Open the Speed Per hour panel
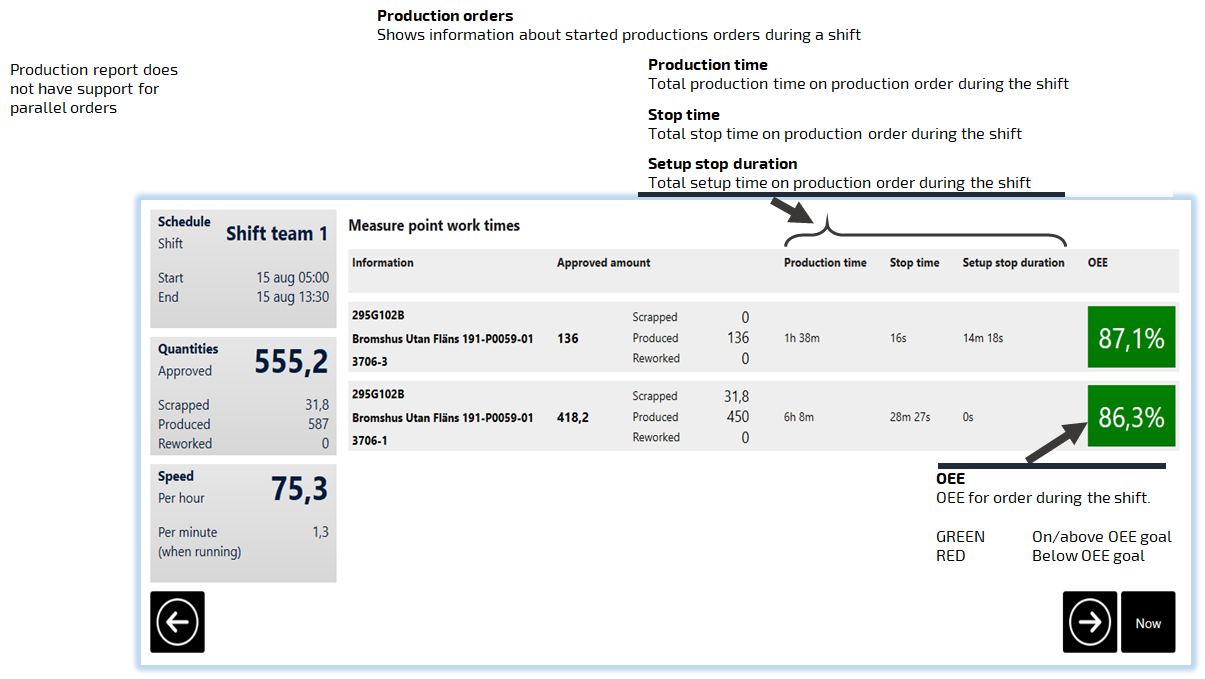Screen dimensions: 1205x679 [243, 522]
